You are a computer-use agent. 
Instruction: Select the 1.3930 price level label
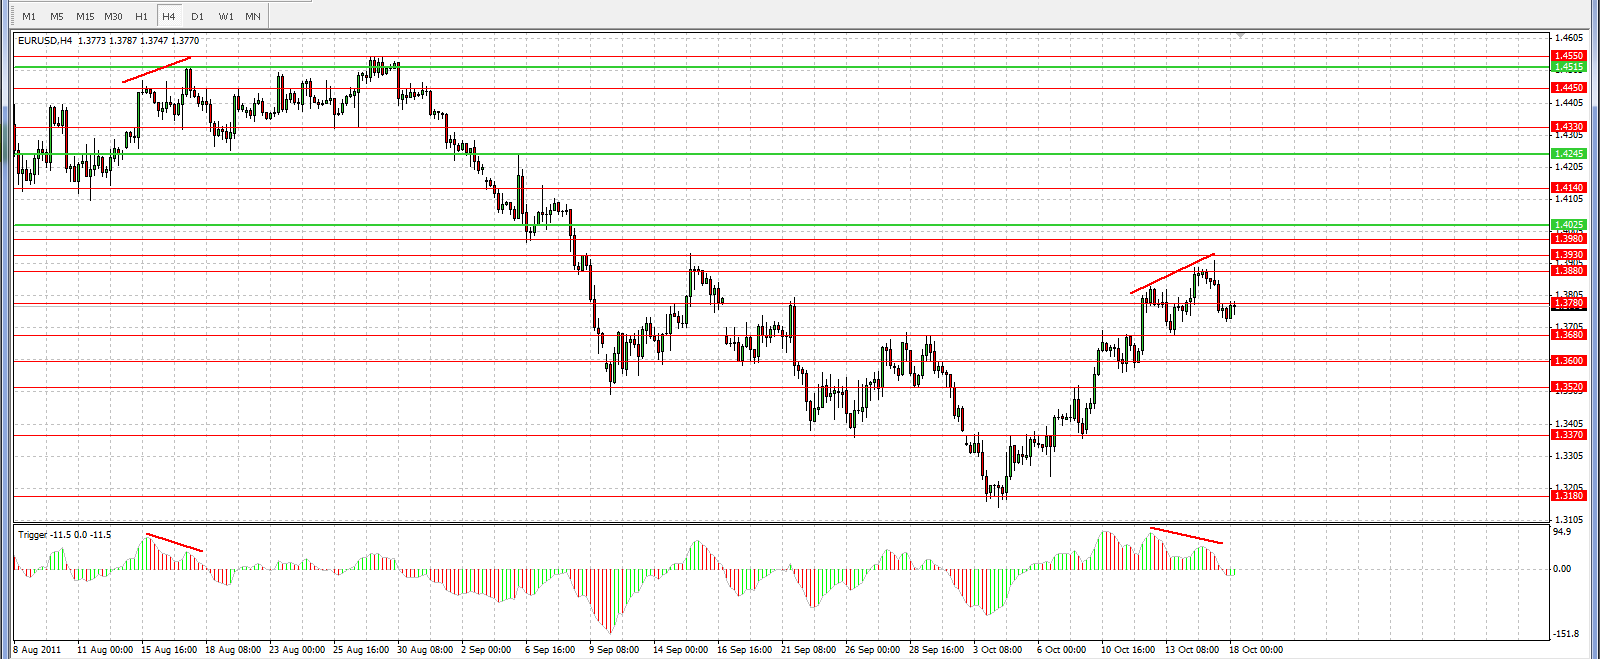[x=1568, y=255]
